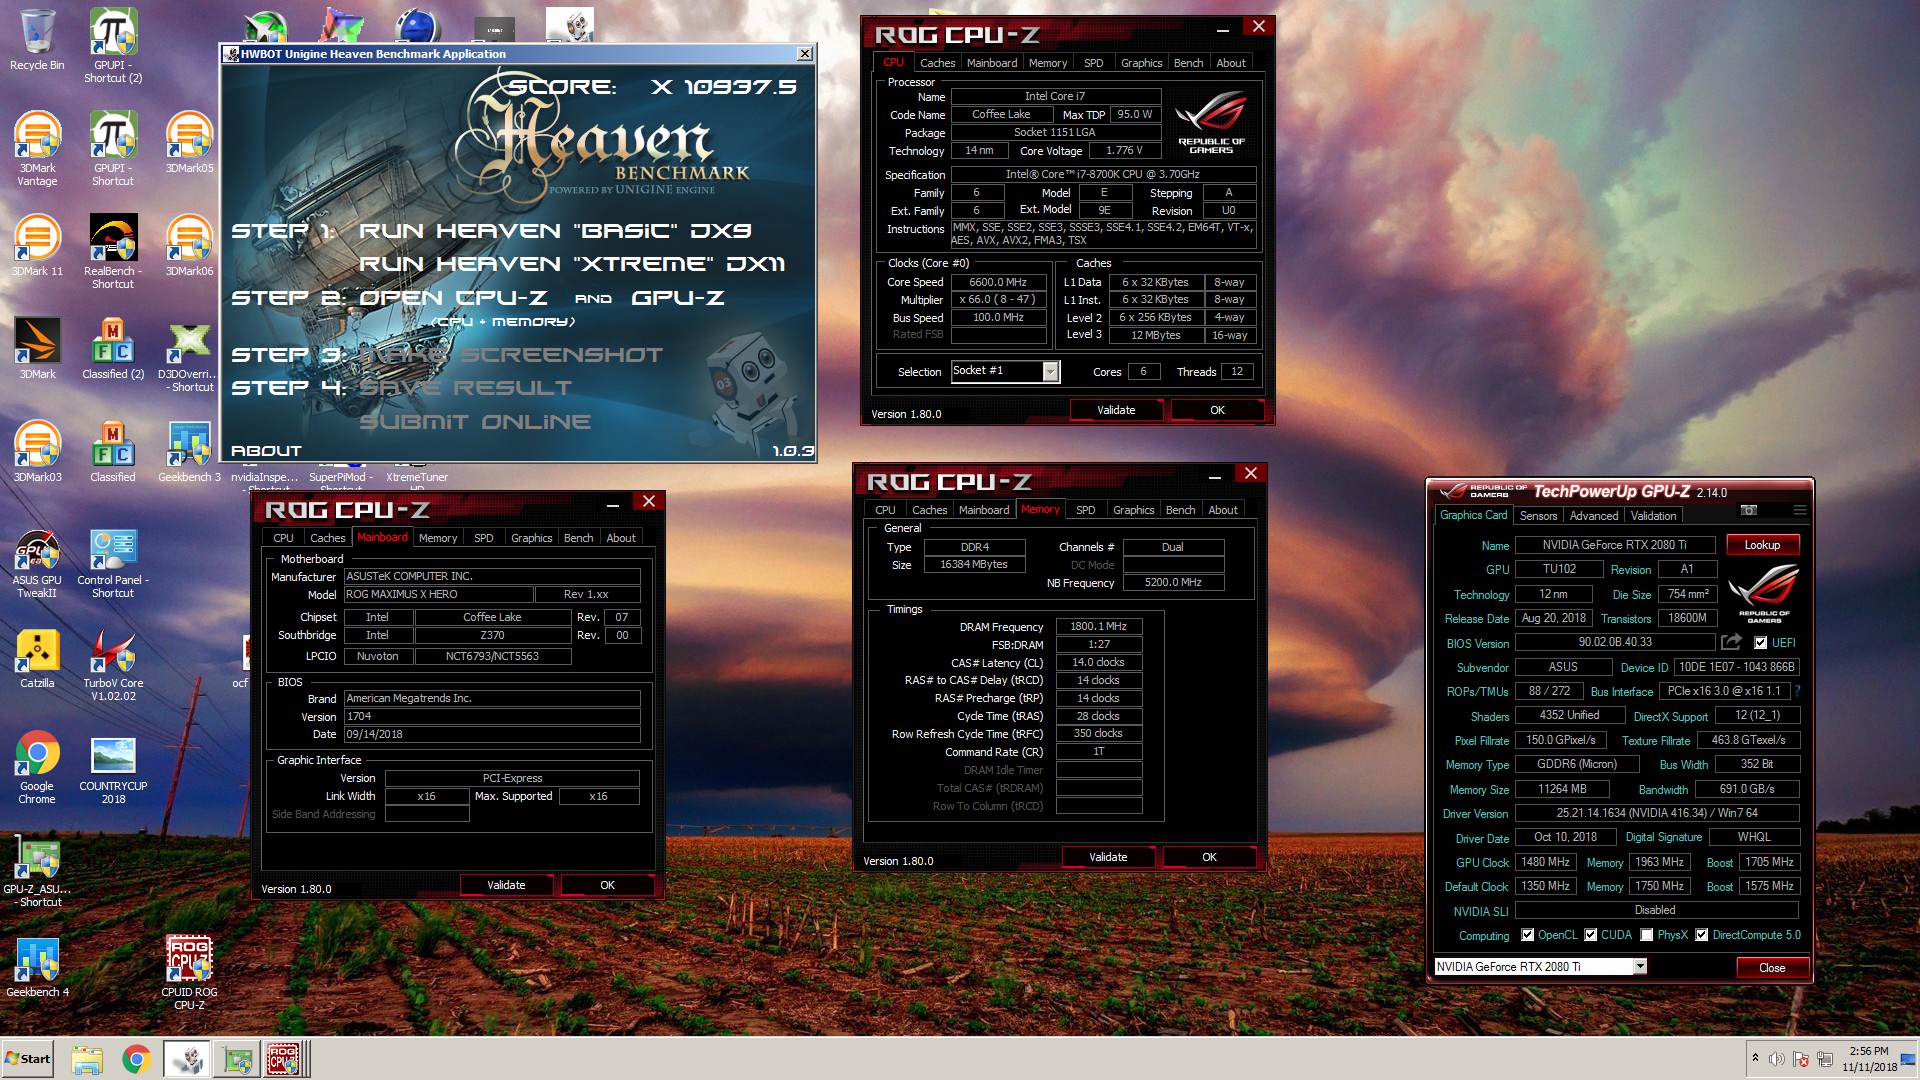Image resolution: width=1920 pixels, height=1080 pixels.
Task: Open CPUID ROG CPU-Z desktop icon
Action: click(189, 973)
